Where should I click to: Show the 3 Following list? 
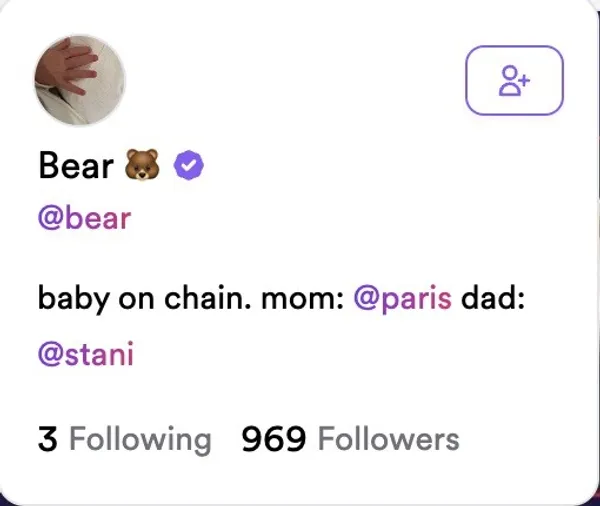click(x=124, y=439)
